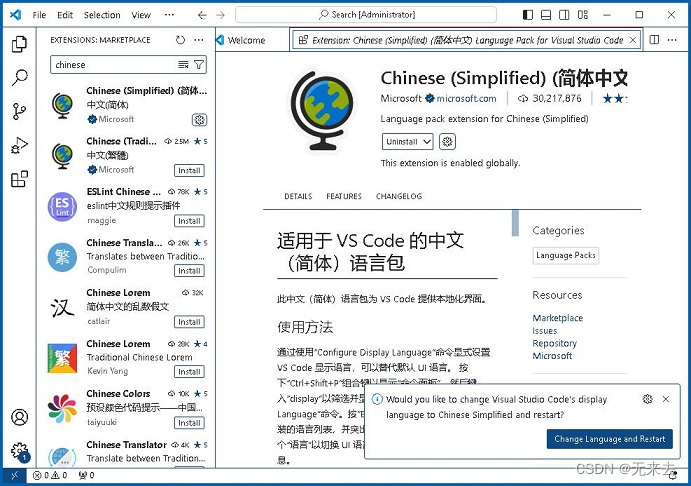691x486 pixels.
Task: Open the View menu
Action: [x=141, y=15]
